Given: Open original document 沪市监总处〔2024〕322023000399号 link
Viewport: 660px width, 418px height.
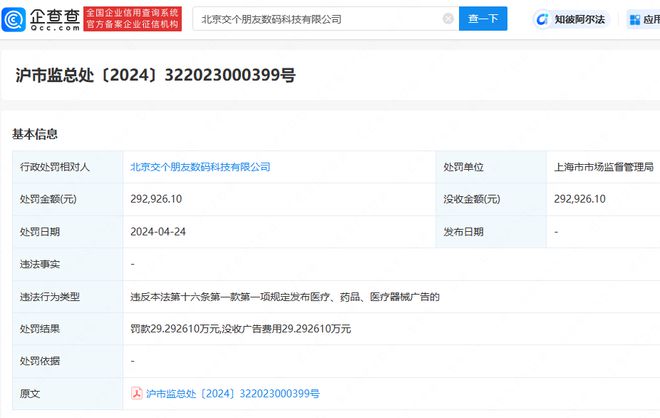Looking at the screenshot, I should point(233,393).
